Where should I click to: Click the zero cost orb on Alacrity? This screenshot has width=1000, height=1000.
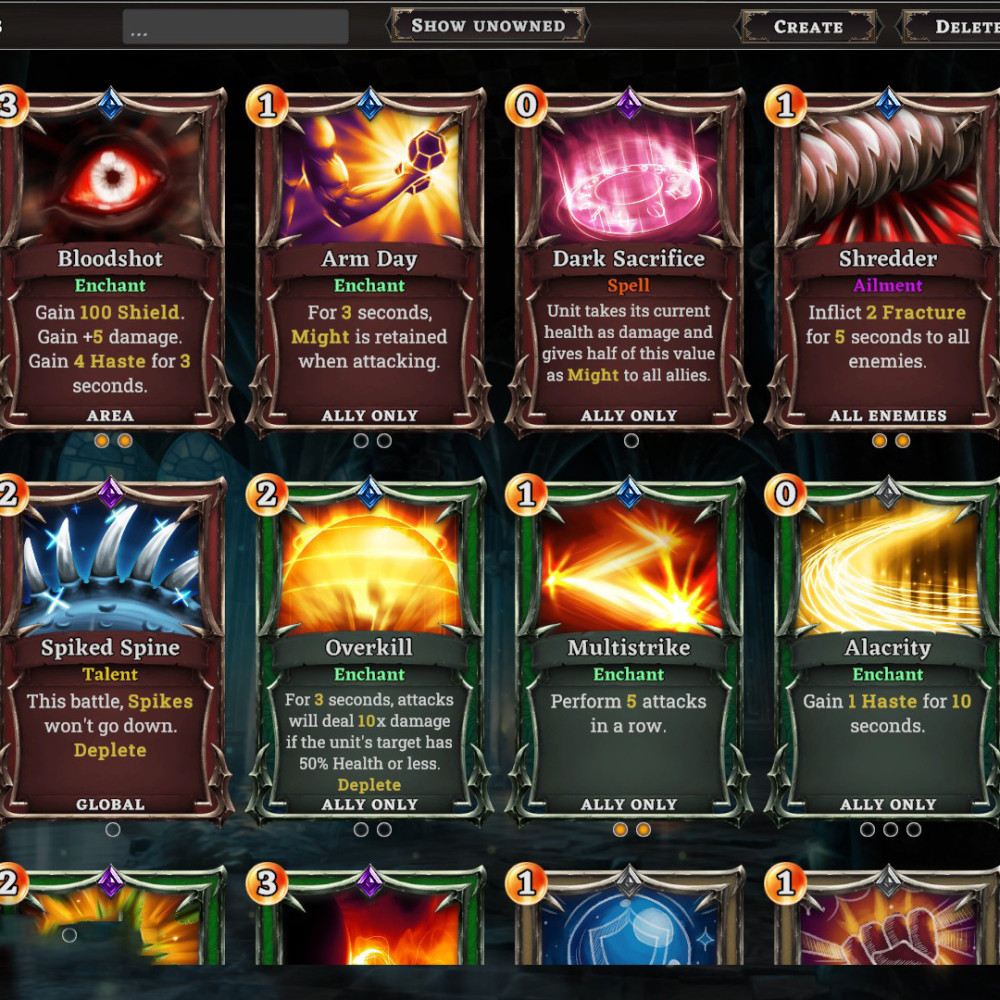785,495
